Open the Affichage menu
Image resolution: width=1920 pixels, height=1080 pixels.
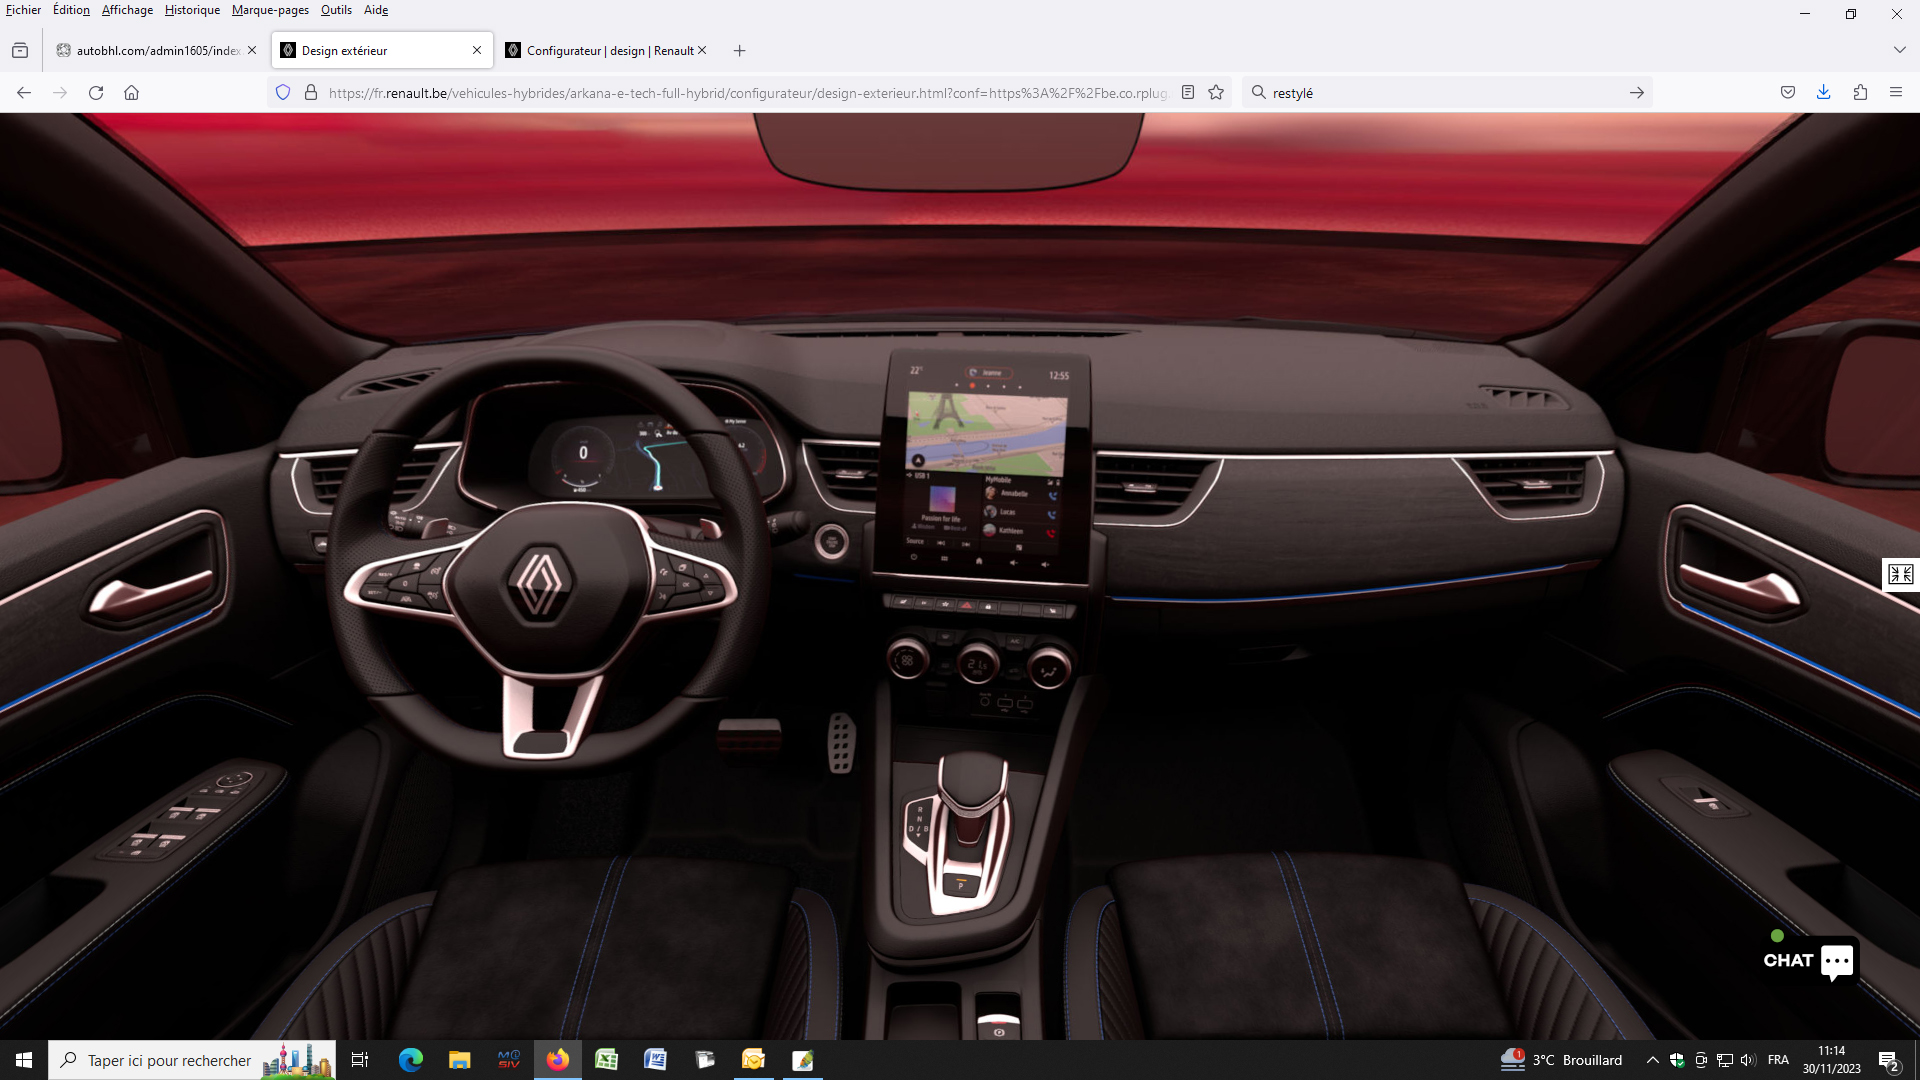[x=127, y=10]
